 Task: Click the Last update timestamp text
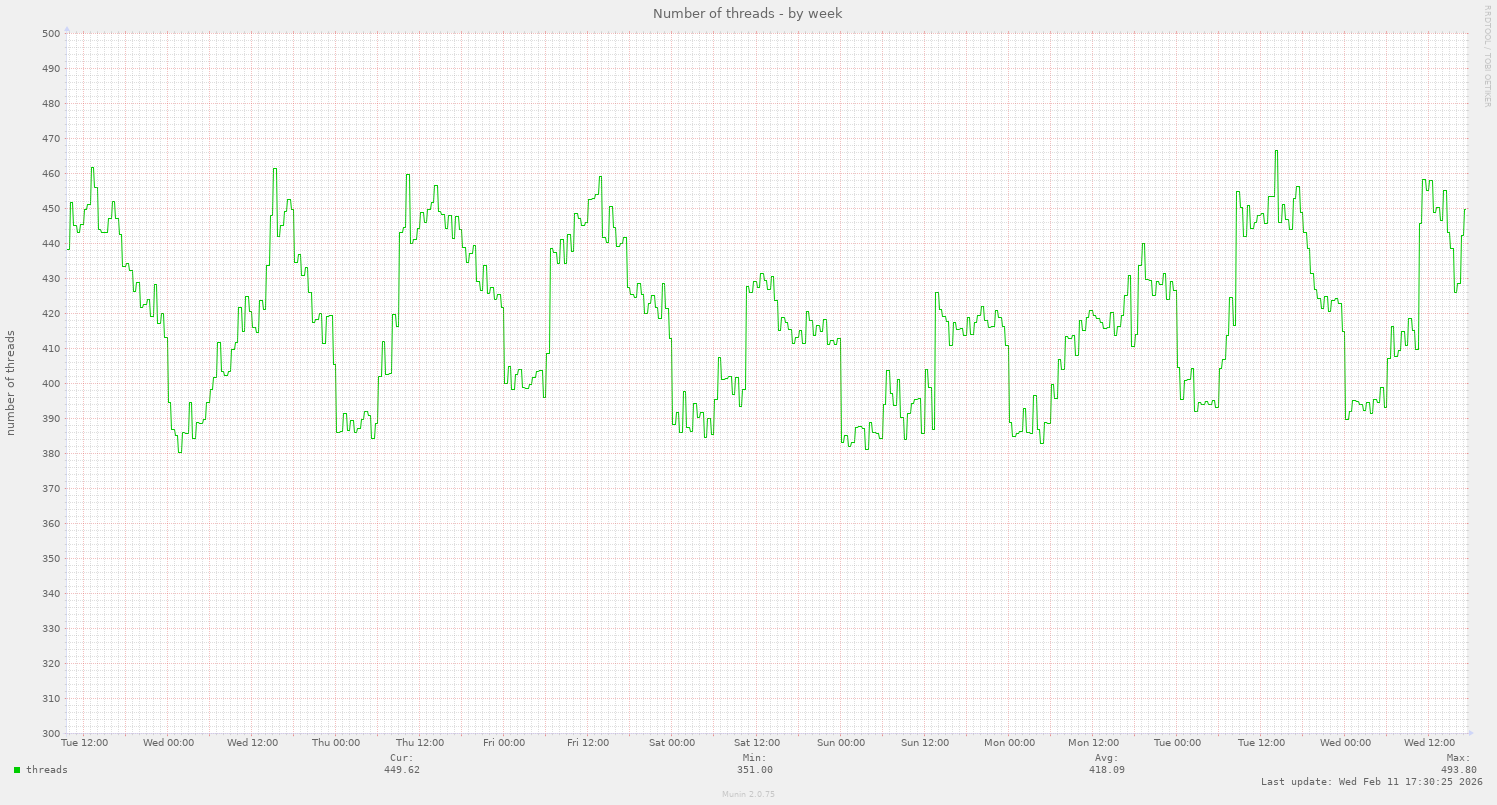[1371, 782]
